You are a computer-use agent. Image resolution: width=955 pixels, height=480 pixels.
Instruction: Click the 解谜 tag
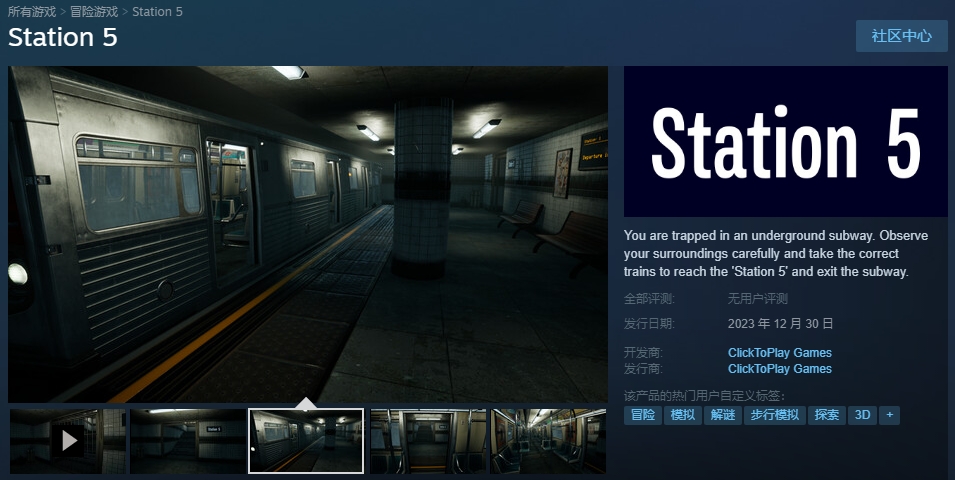[x=723, y=415]
